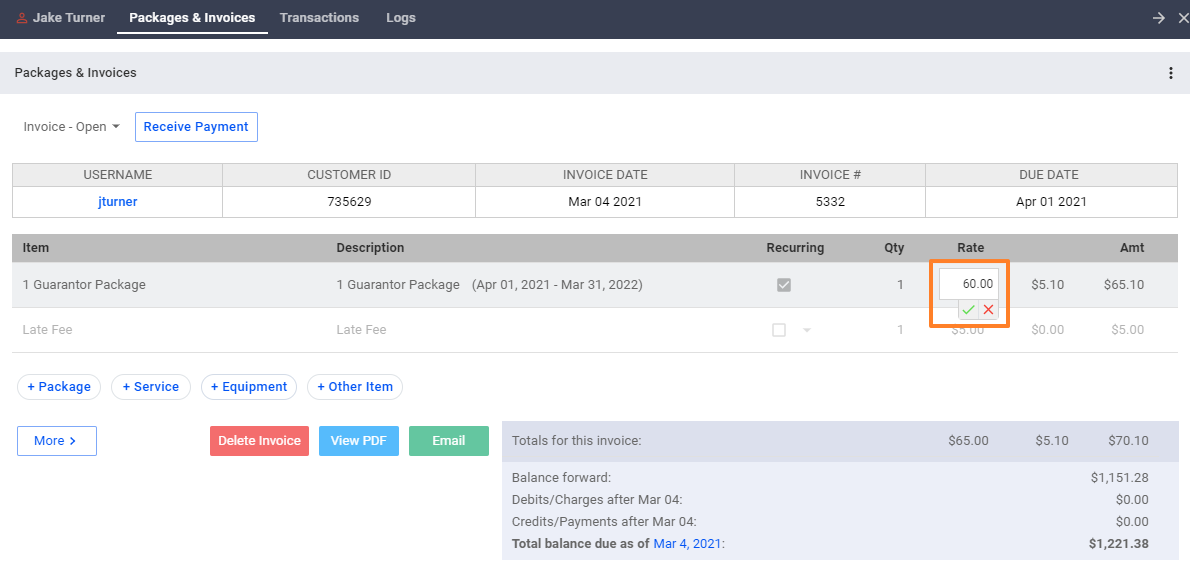Open the Mar 4, 2021 date link
This screenshot has height=569, width=1190.
point(688,543)
